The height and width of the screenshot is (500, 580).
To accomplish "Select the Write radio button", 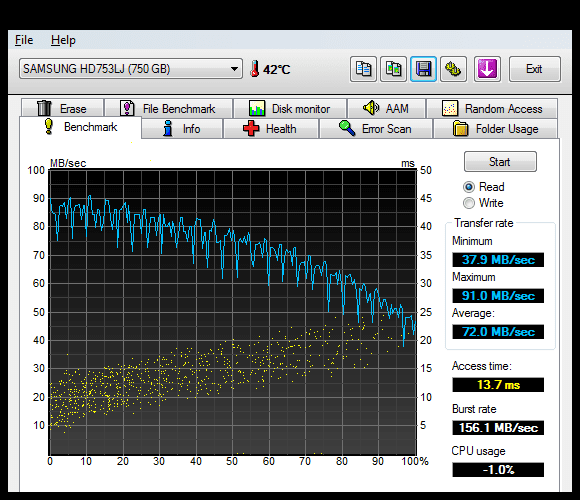I will point(469,203).
